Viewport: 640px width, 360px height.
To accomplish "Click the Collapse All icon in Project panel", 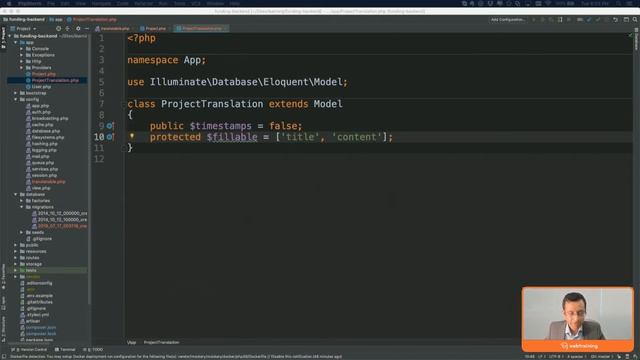I will [x=68, y=29].
